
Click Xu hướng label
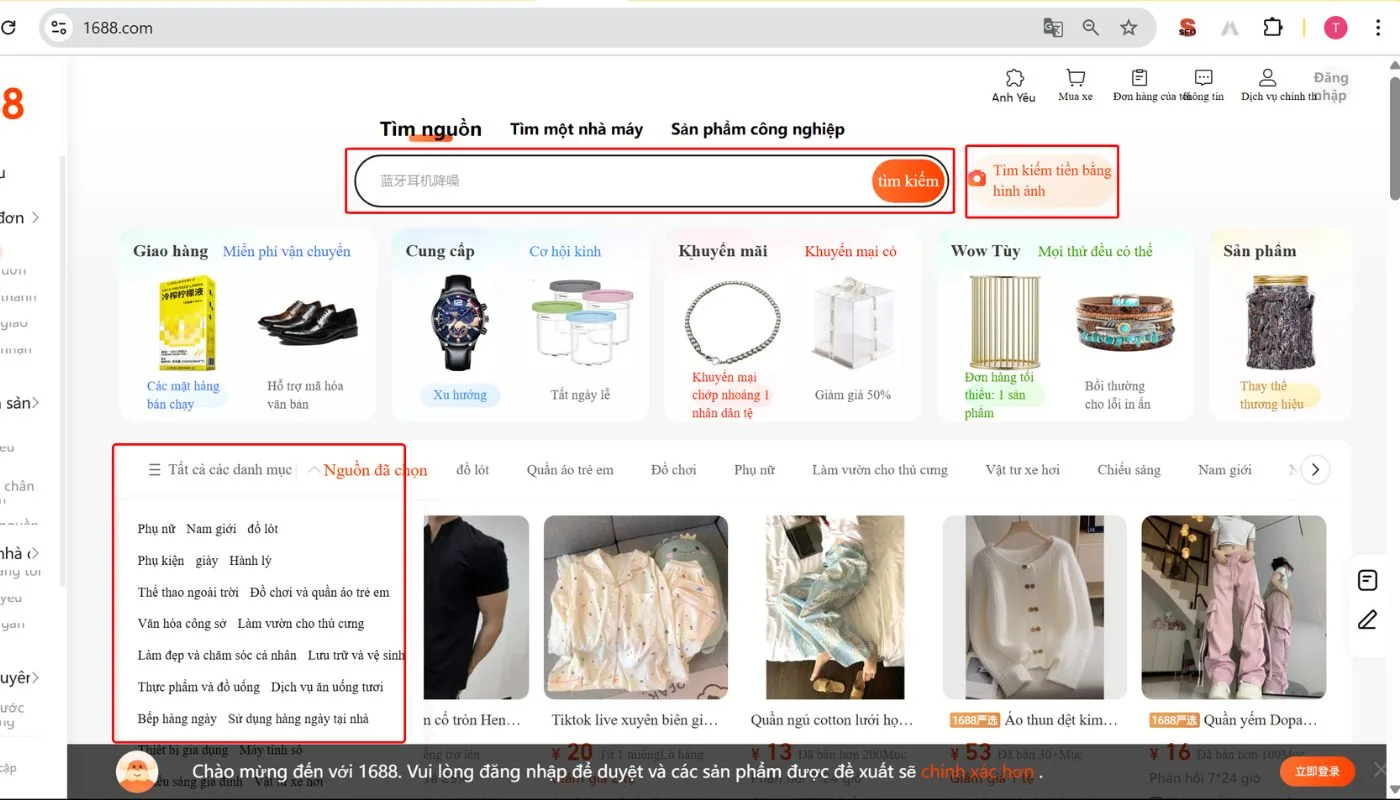point(460,395)
